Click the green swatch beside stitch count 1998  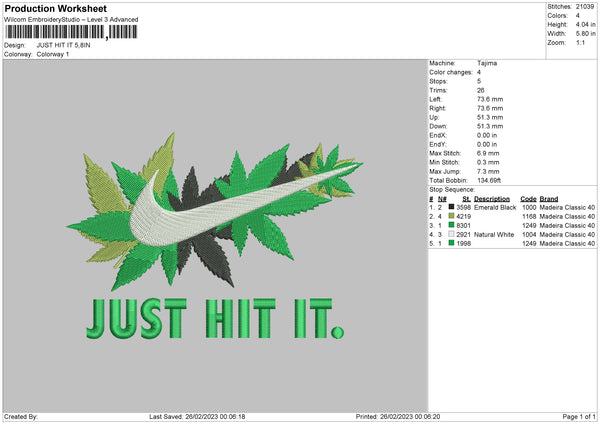coord(451,243)
